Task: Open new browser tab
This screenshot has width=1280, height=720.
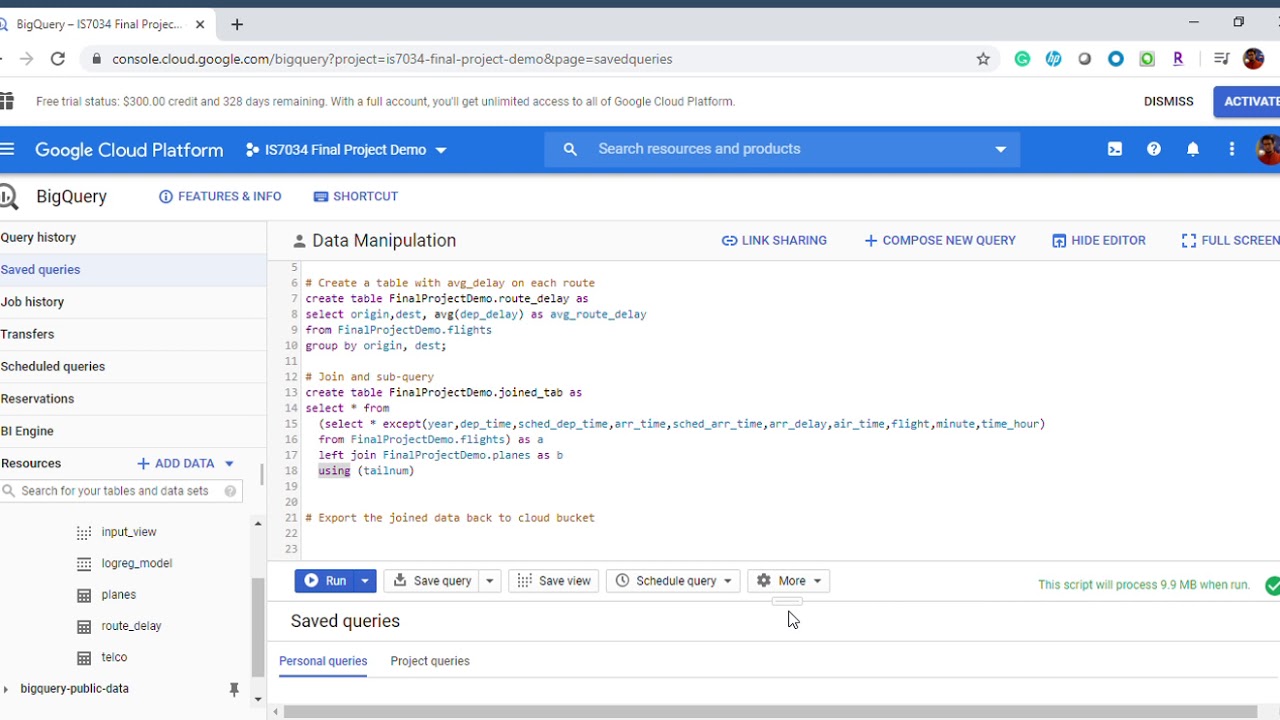Action: (x=237, y=24)
